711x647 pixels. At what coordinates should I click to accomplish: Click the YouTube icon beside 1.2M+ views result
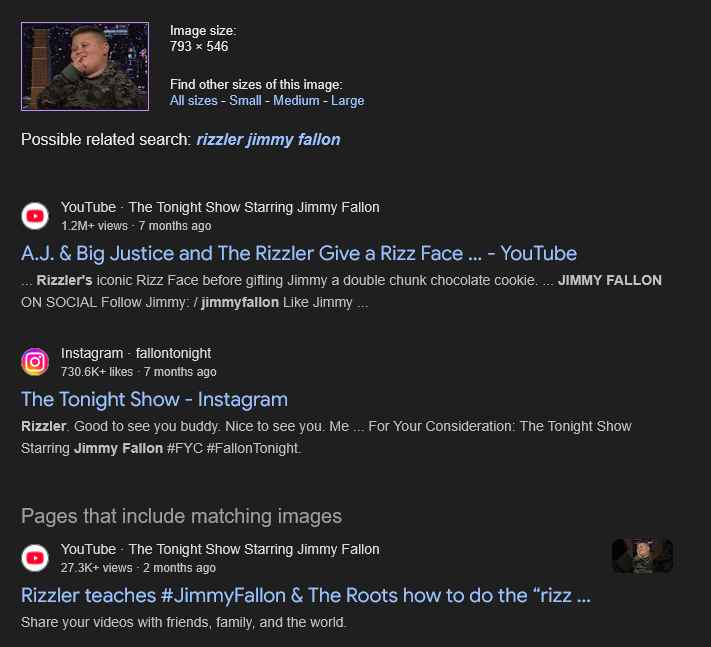[35, 216]
